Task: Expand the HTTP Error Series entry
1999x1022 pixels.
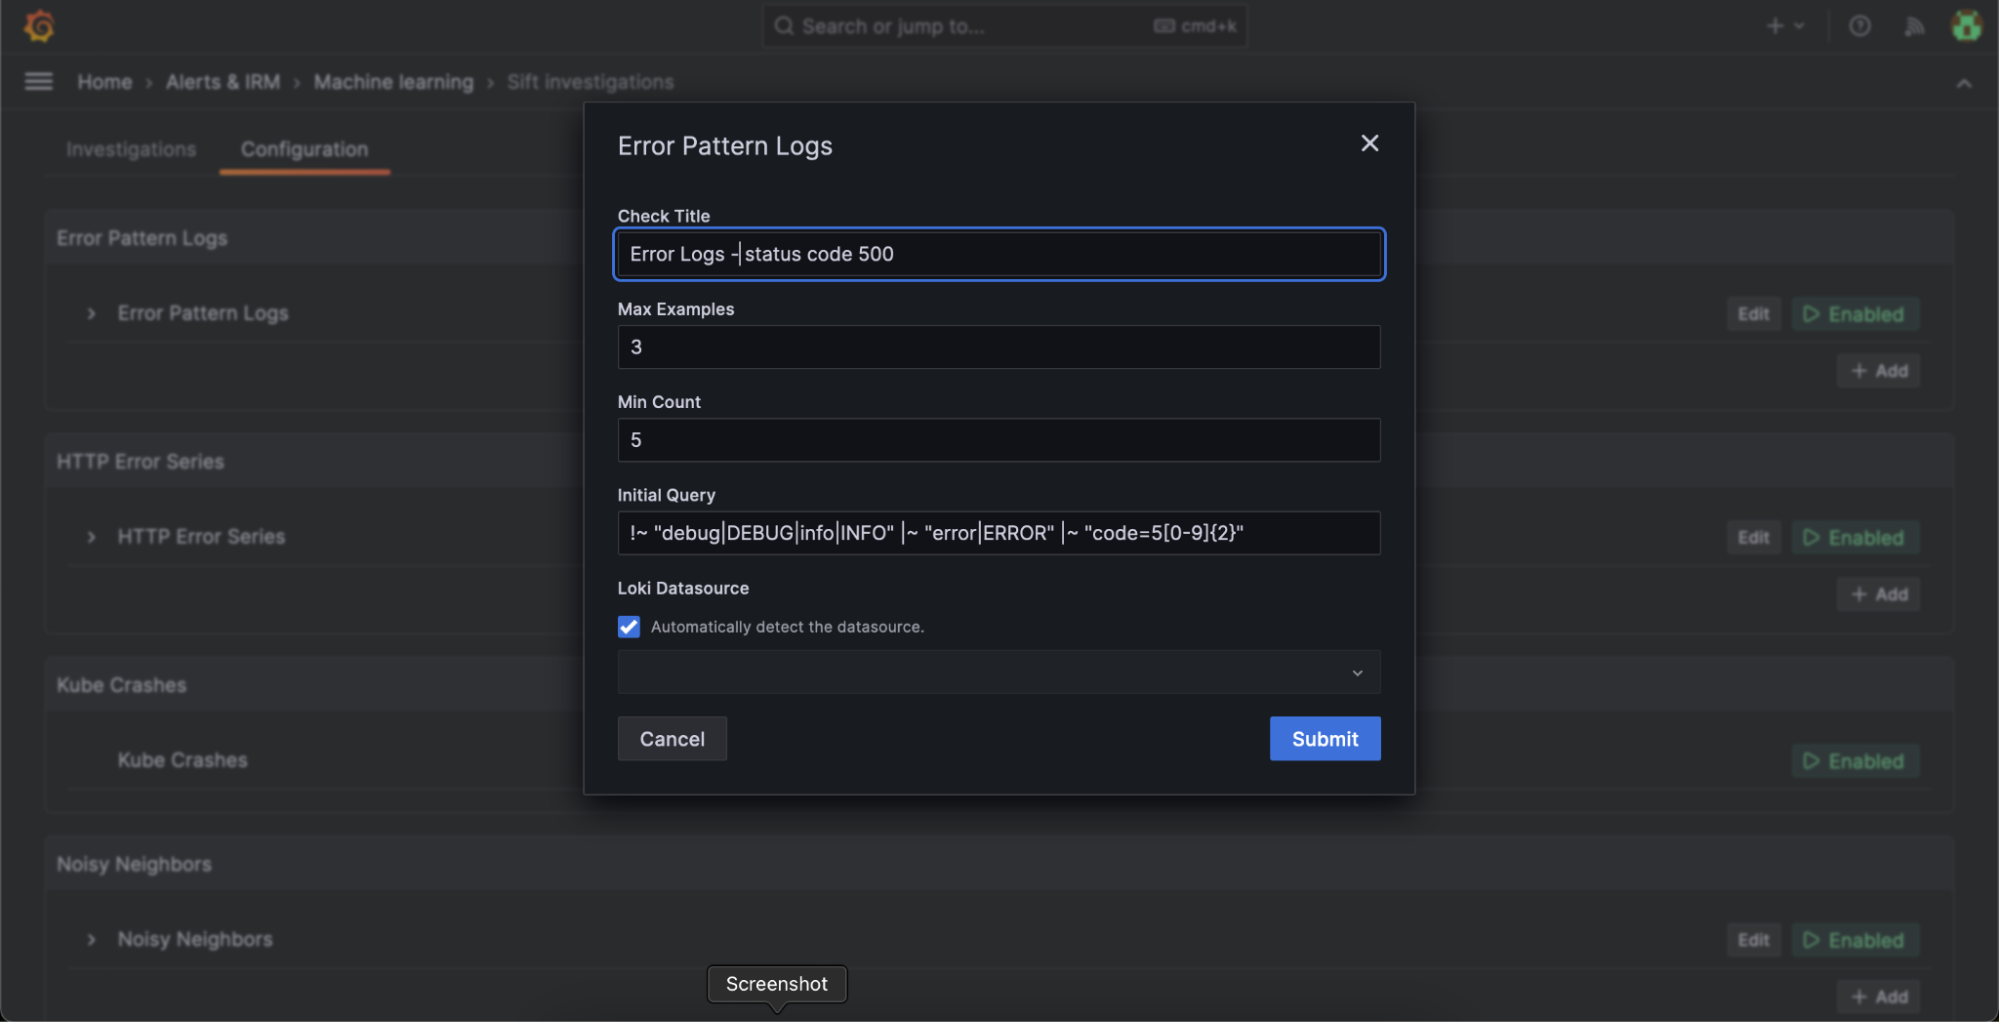Action: pyautogui.click(x=90, y=536)
